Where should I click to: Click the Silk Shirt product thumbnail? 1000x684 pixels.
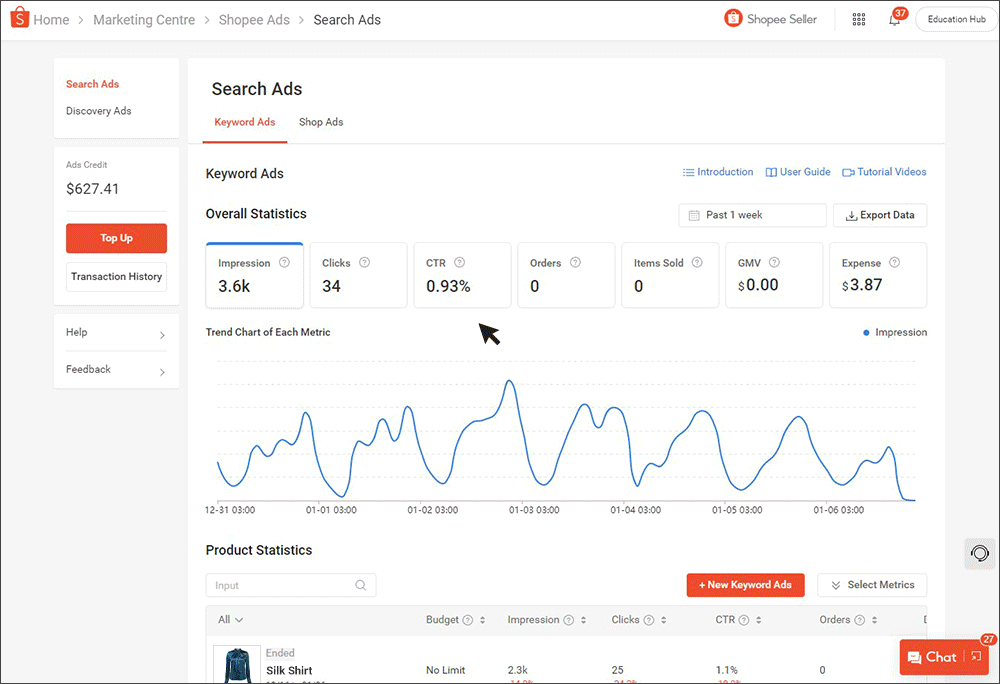237,665
